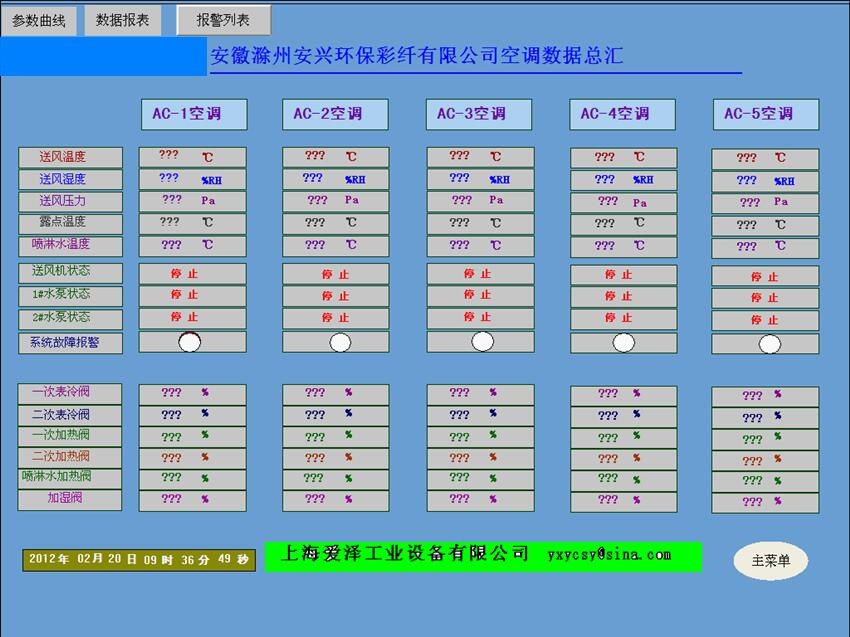Click the date and time display
Viewport: 850px width, 637px height.
(x=139, y=560)
